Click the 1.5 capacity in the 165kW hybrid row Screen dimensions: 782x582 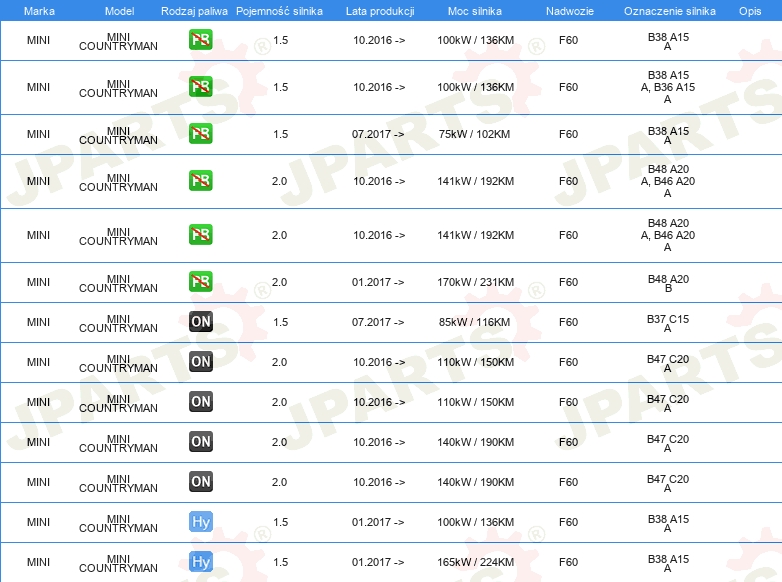click(281, 562)
